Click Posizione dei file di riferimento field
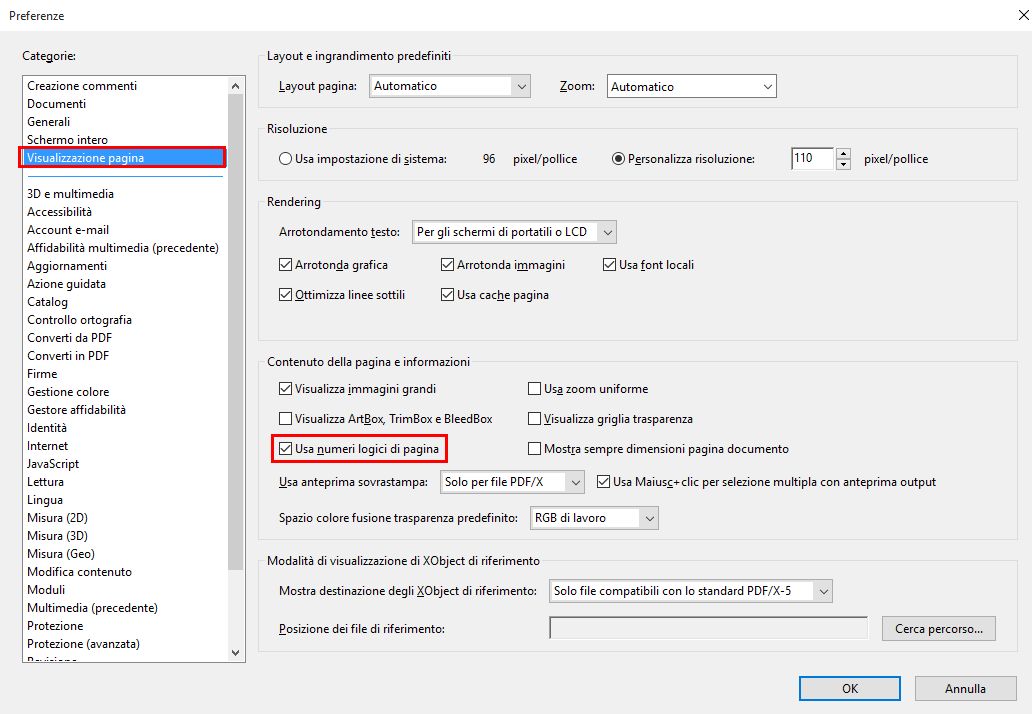Image resolution: width=1032 pixels, height=714 pixels. coord(708,628)
